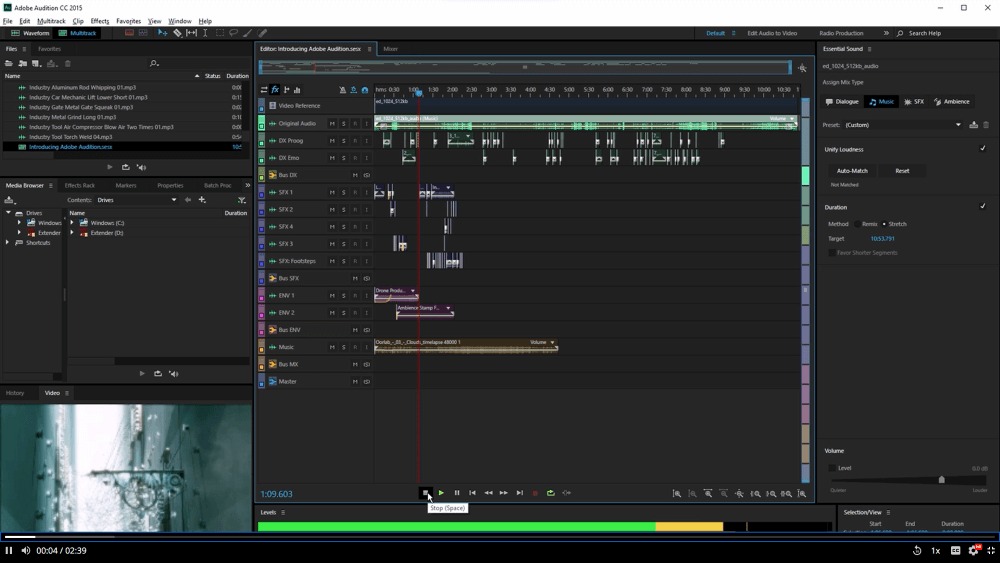The width and height of the screenshot is (1000, 563).
Task: Open workspace overflow chevrons menu
Action: tap(886, 33)
